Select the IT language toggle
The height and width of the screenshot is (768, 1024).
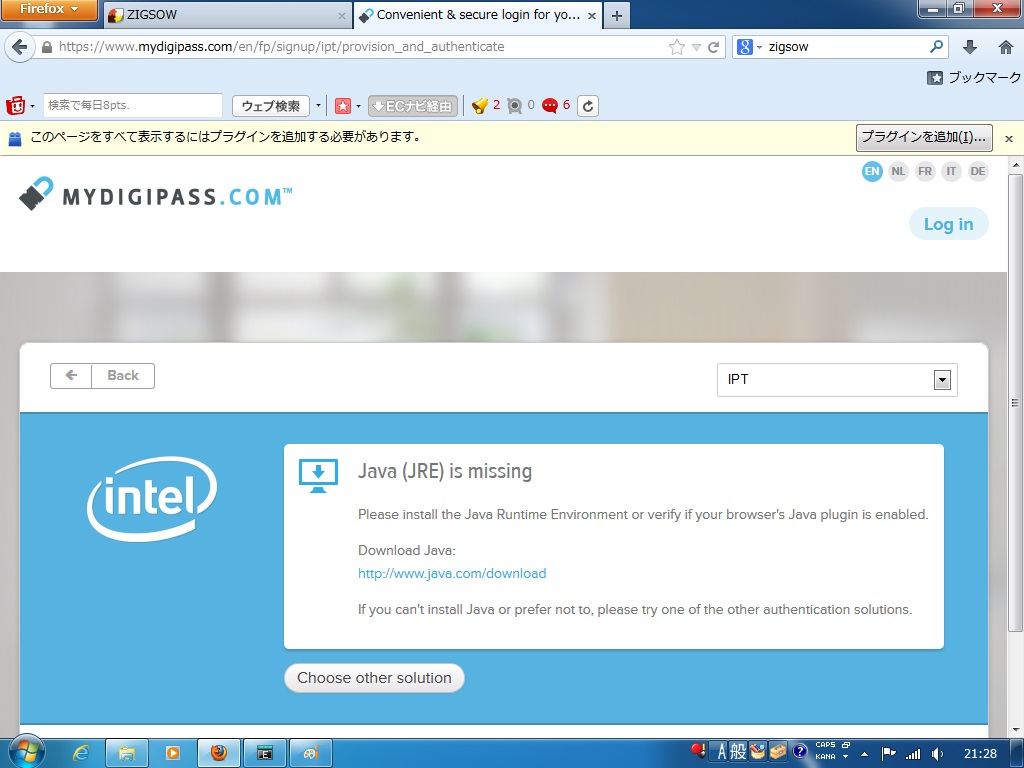(952, 172)
